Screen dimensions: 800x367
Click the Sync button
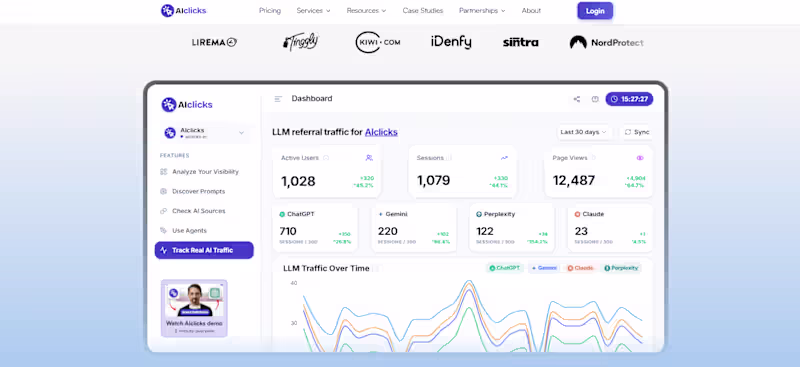tap(636, 132)
